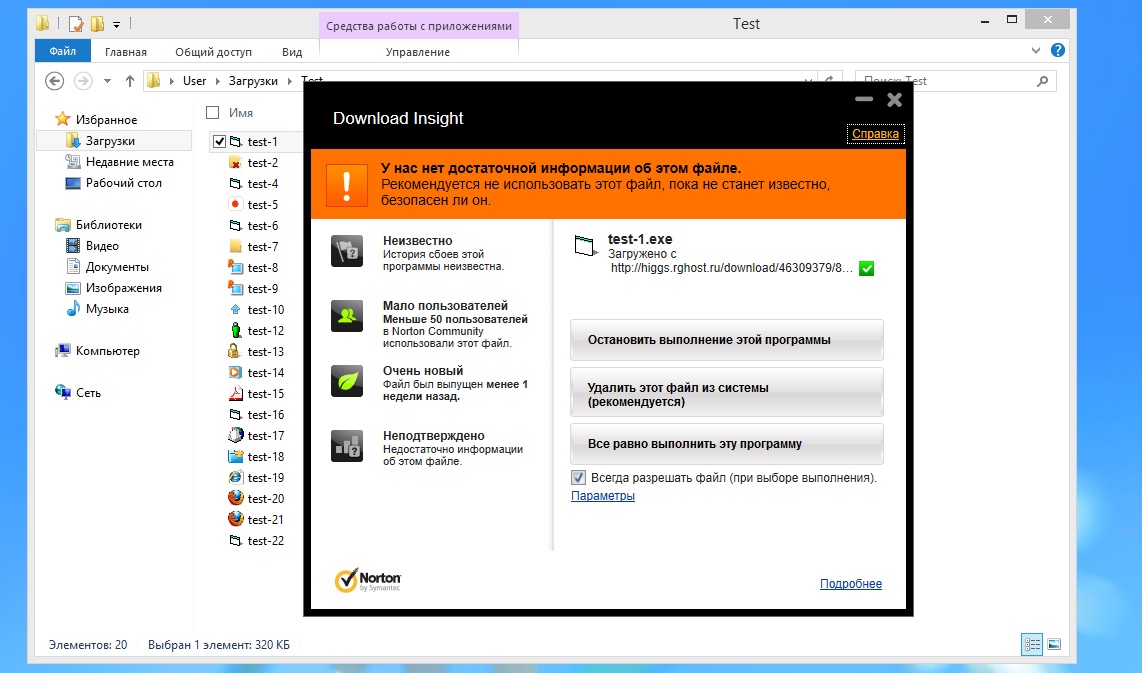Select Загрузки in the favorites sidebar
Screen dimensions: 1142x673
(x=110, y=141)
